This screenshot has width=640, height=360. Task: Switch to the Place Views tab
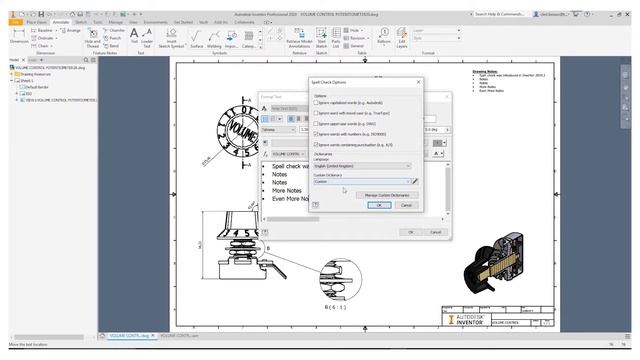(37, 22)
